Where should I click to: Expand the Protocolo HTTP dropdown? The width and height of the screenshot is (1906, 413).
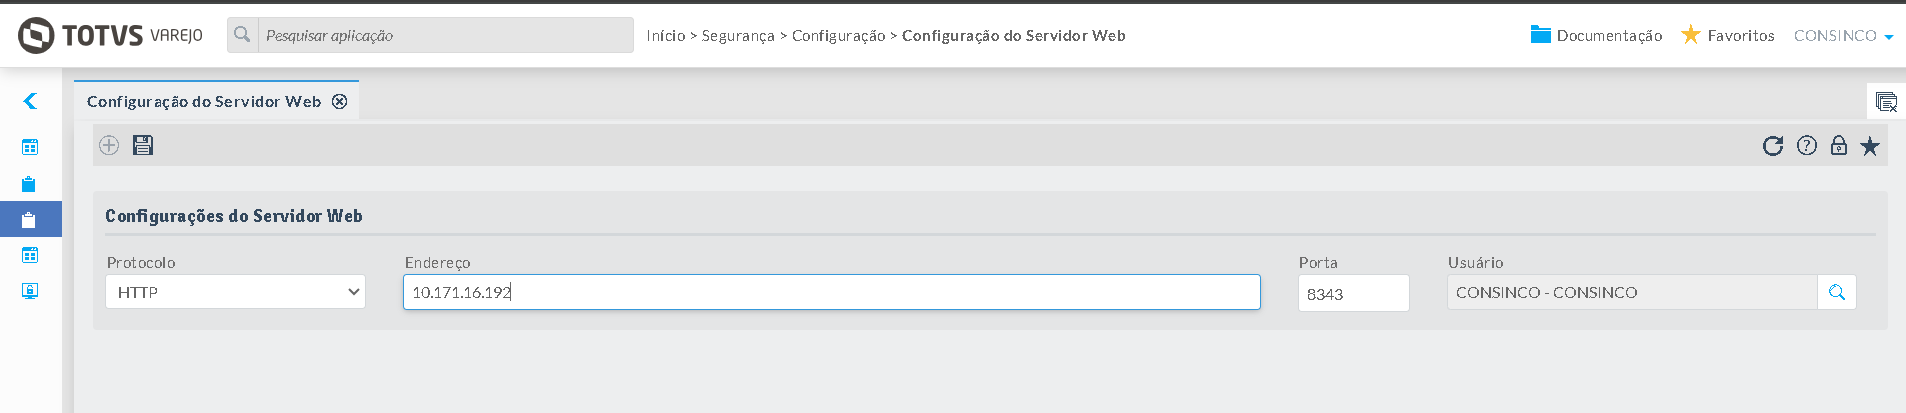coord(235,292)
